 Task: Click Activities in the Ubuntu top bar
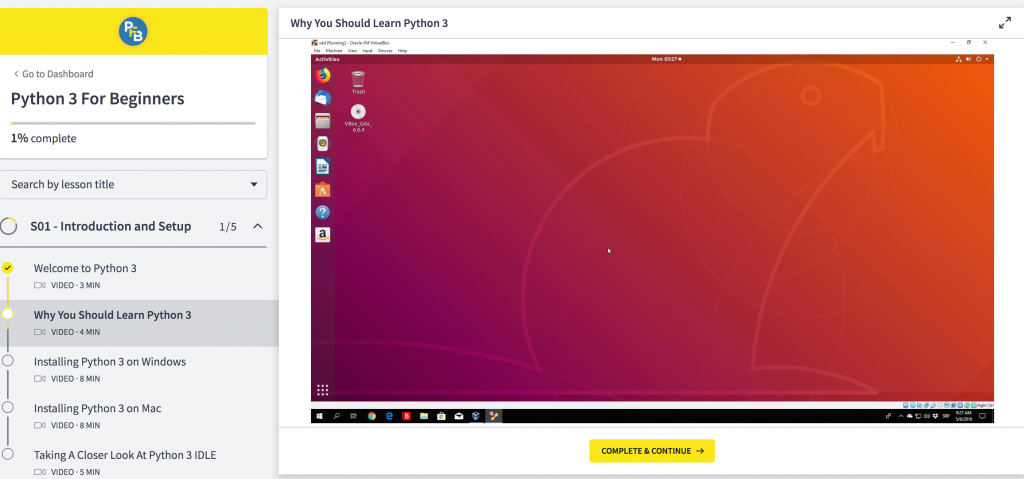tap(327, 59)
